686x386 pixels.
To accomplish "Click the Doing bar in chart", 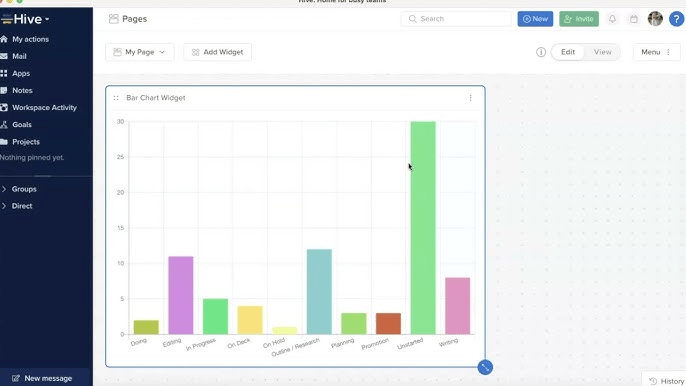I will coord(146,327).
